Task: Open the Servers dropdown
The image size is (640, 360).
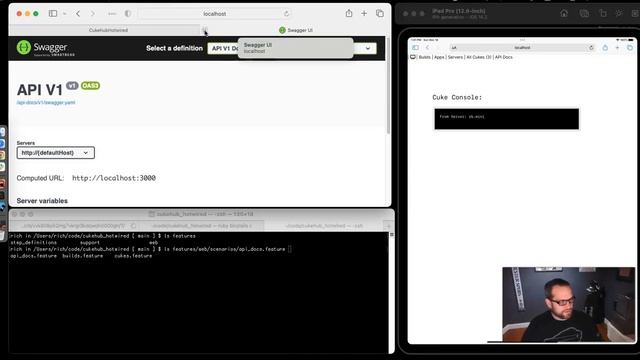Action: [56, 153]
